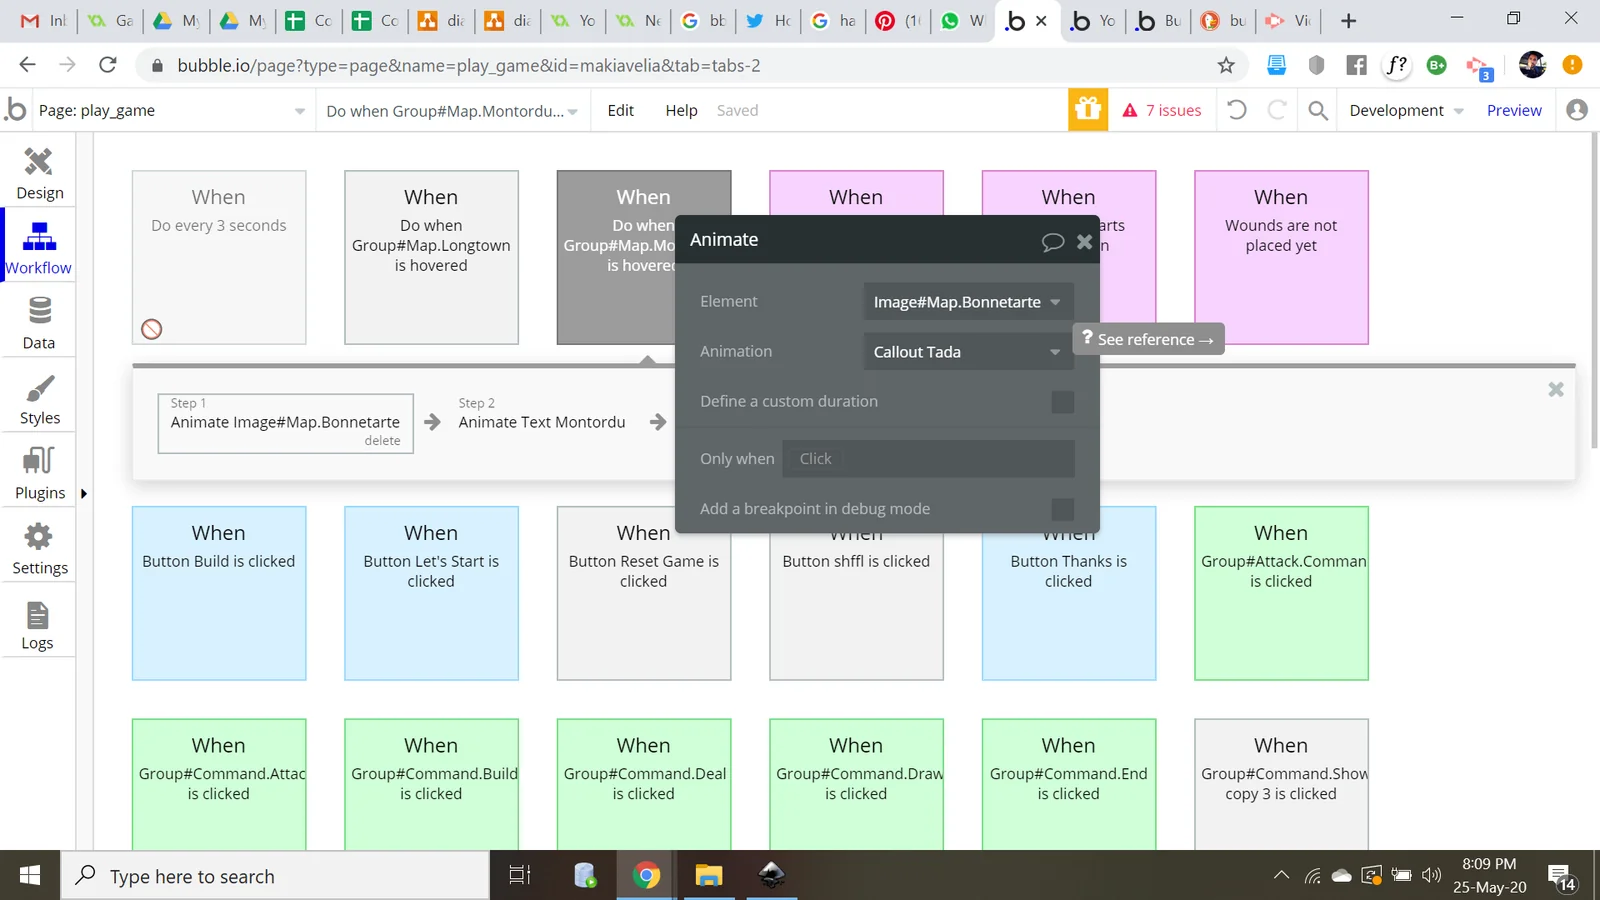Click the See reference button

(1149, 339)
